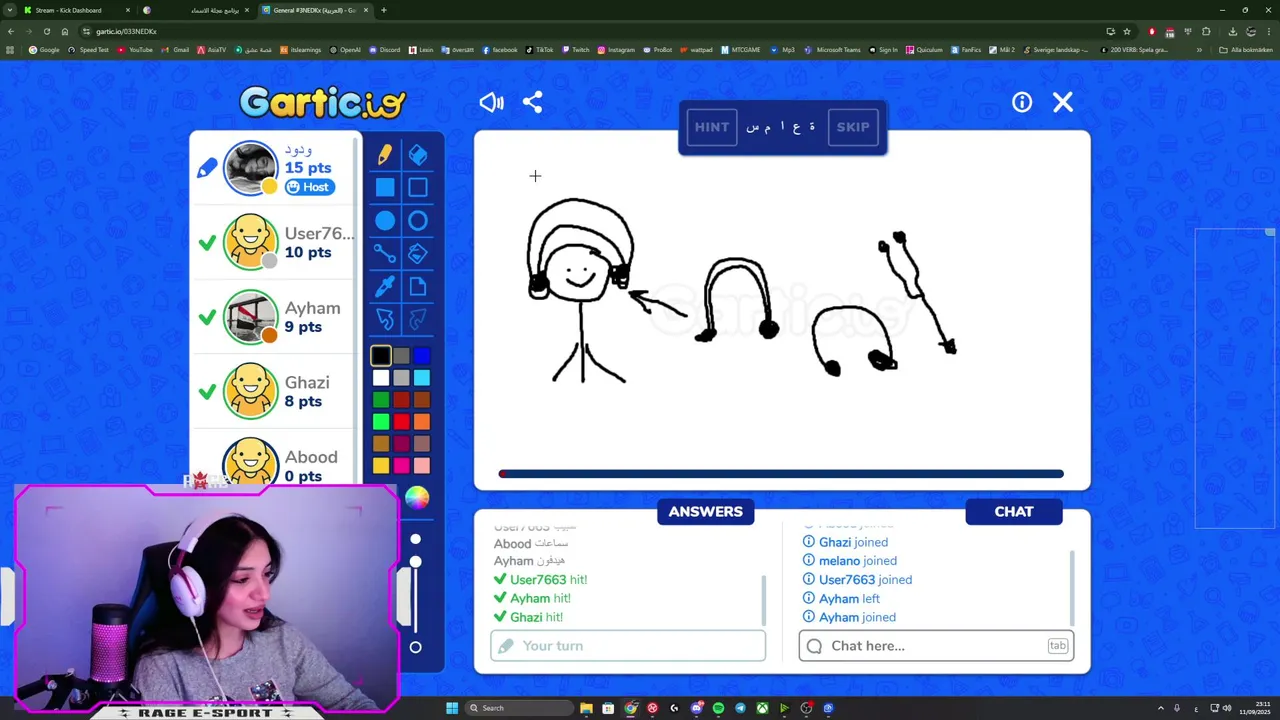The width and height of the screenshot is (1280, 720).
Task: Choose the filled rectangle shape tool
Action: [385, 187]
